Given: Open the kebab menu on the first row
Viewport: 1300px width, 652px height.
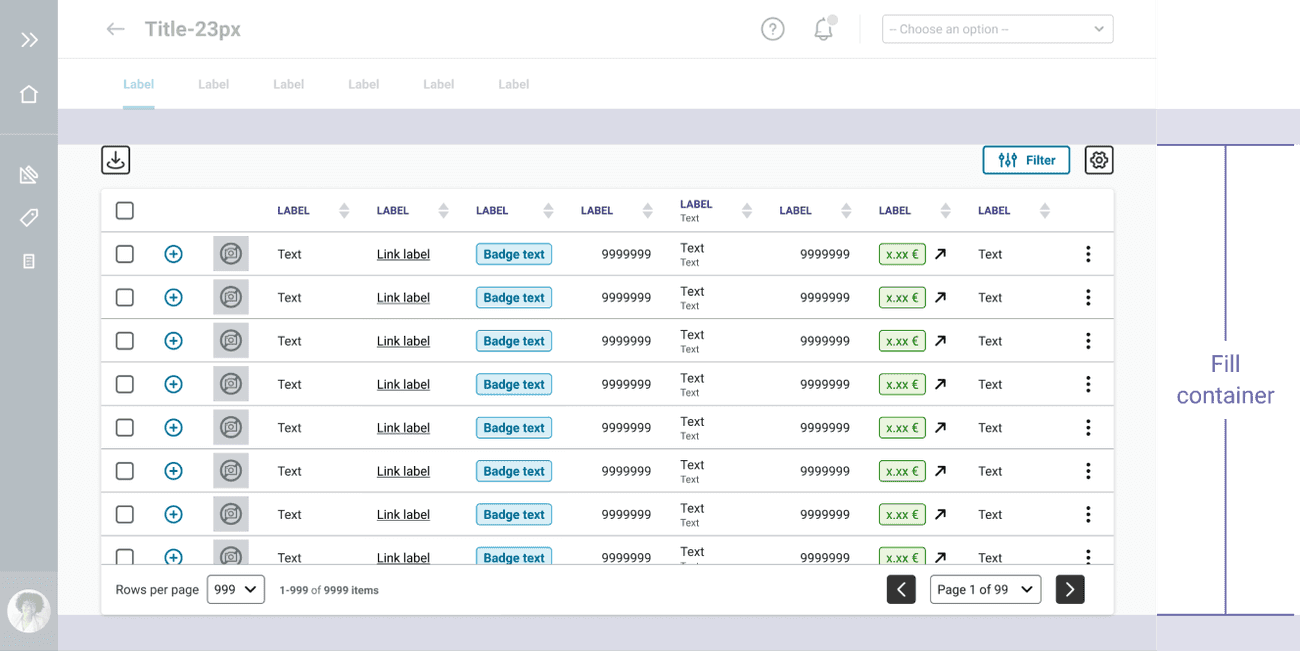Looking at the screenshot, I should (x=1088, y=254).
